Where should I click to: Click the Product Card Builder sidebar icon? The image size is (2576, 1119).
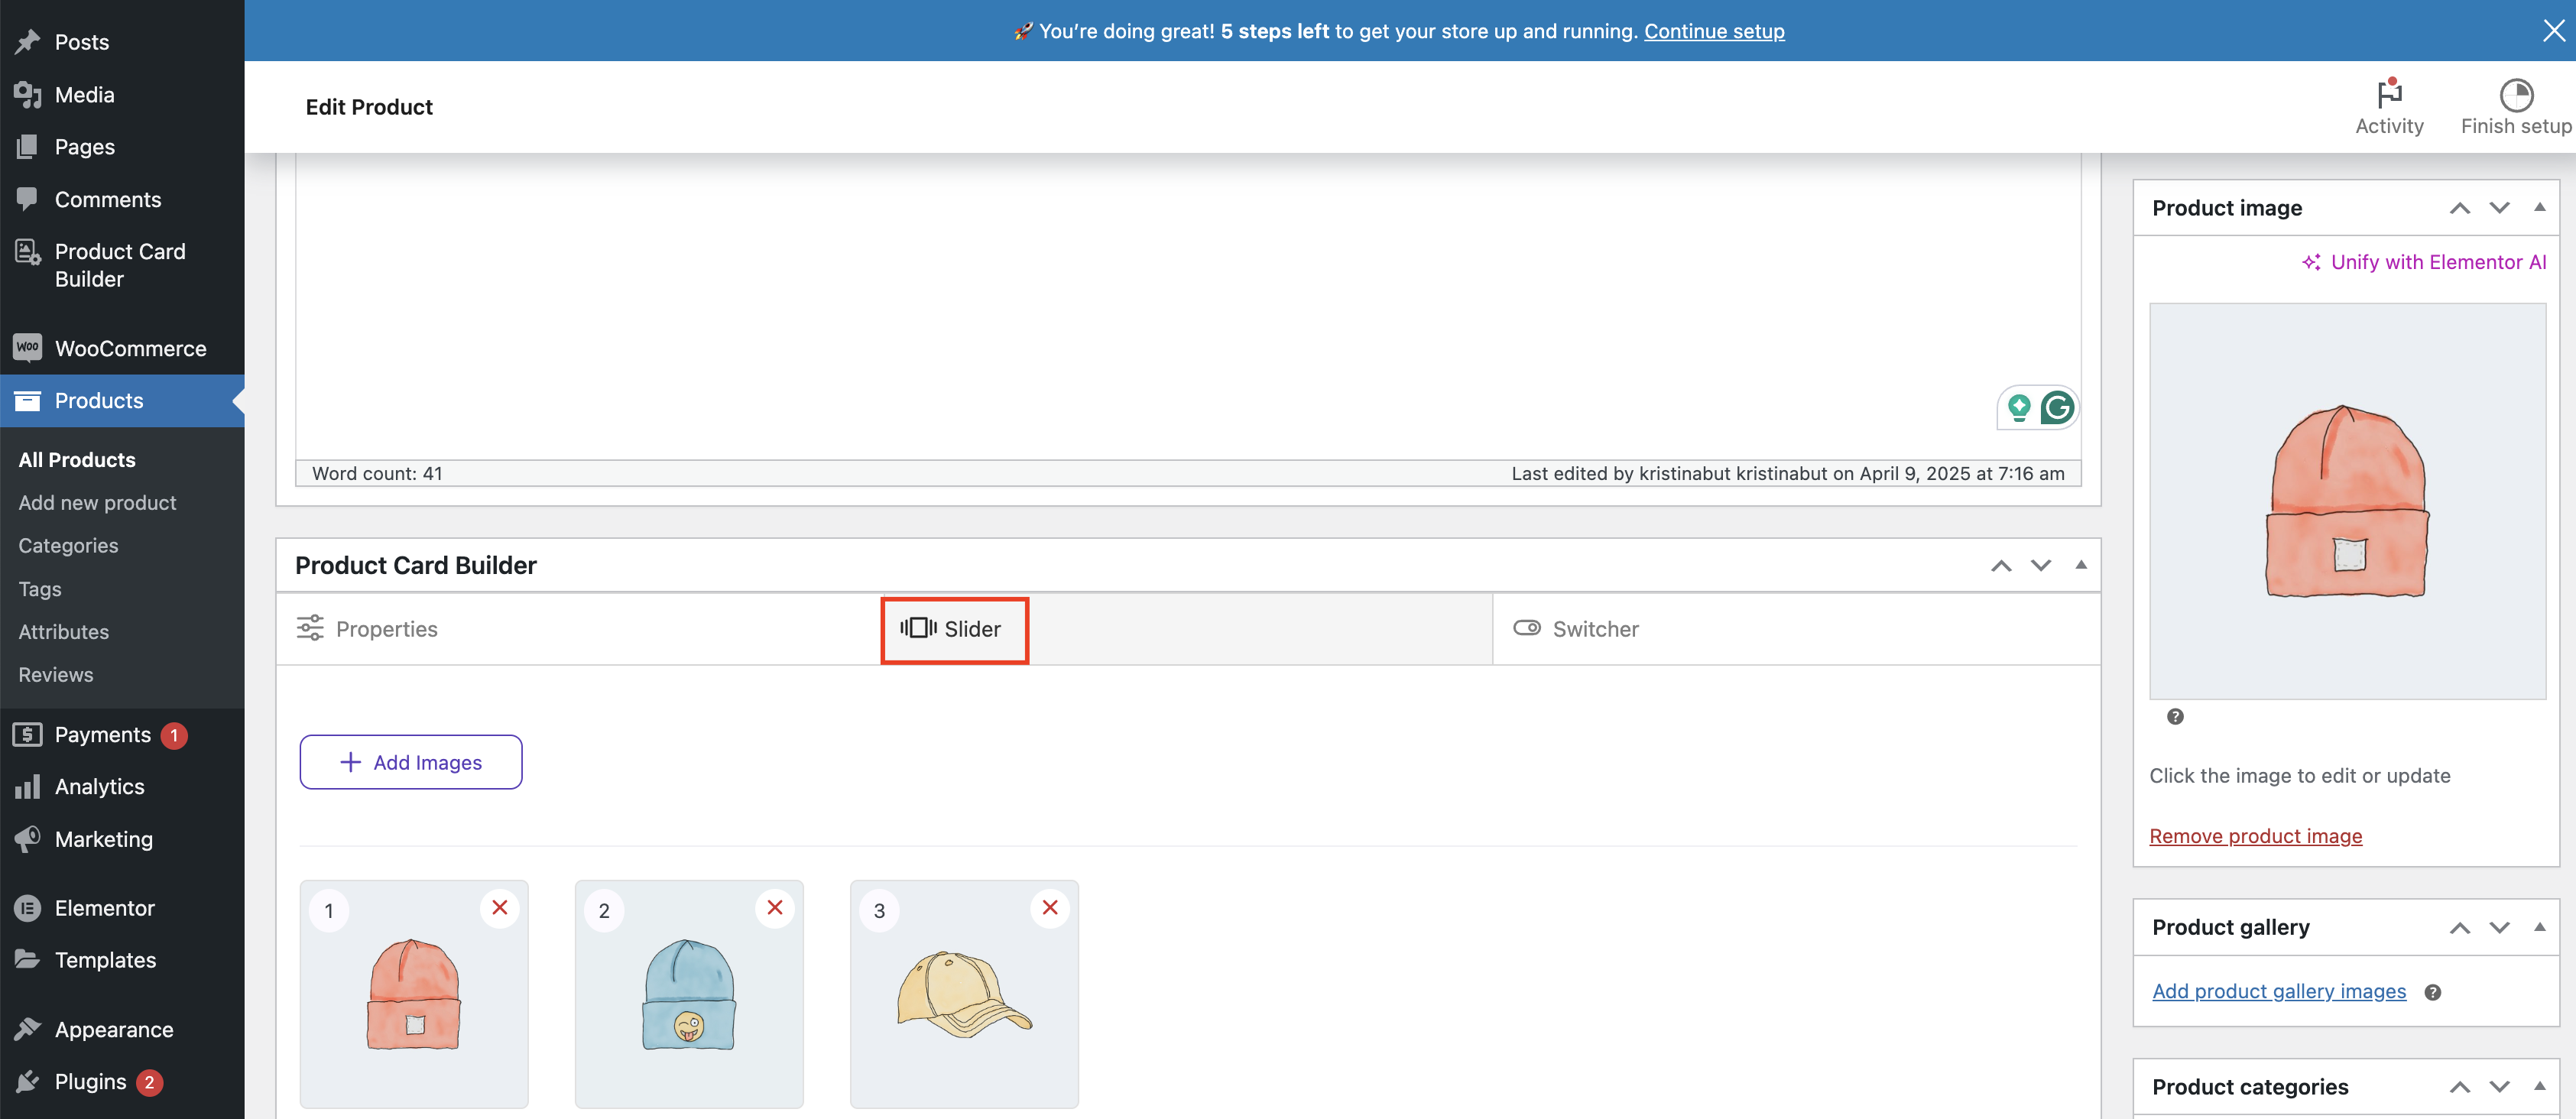(27, 252)
